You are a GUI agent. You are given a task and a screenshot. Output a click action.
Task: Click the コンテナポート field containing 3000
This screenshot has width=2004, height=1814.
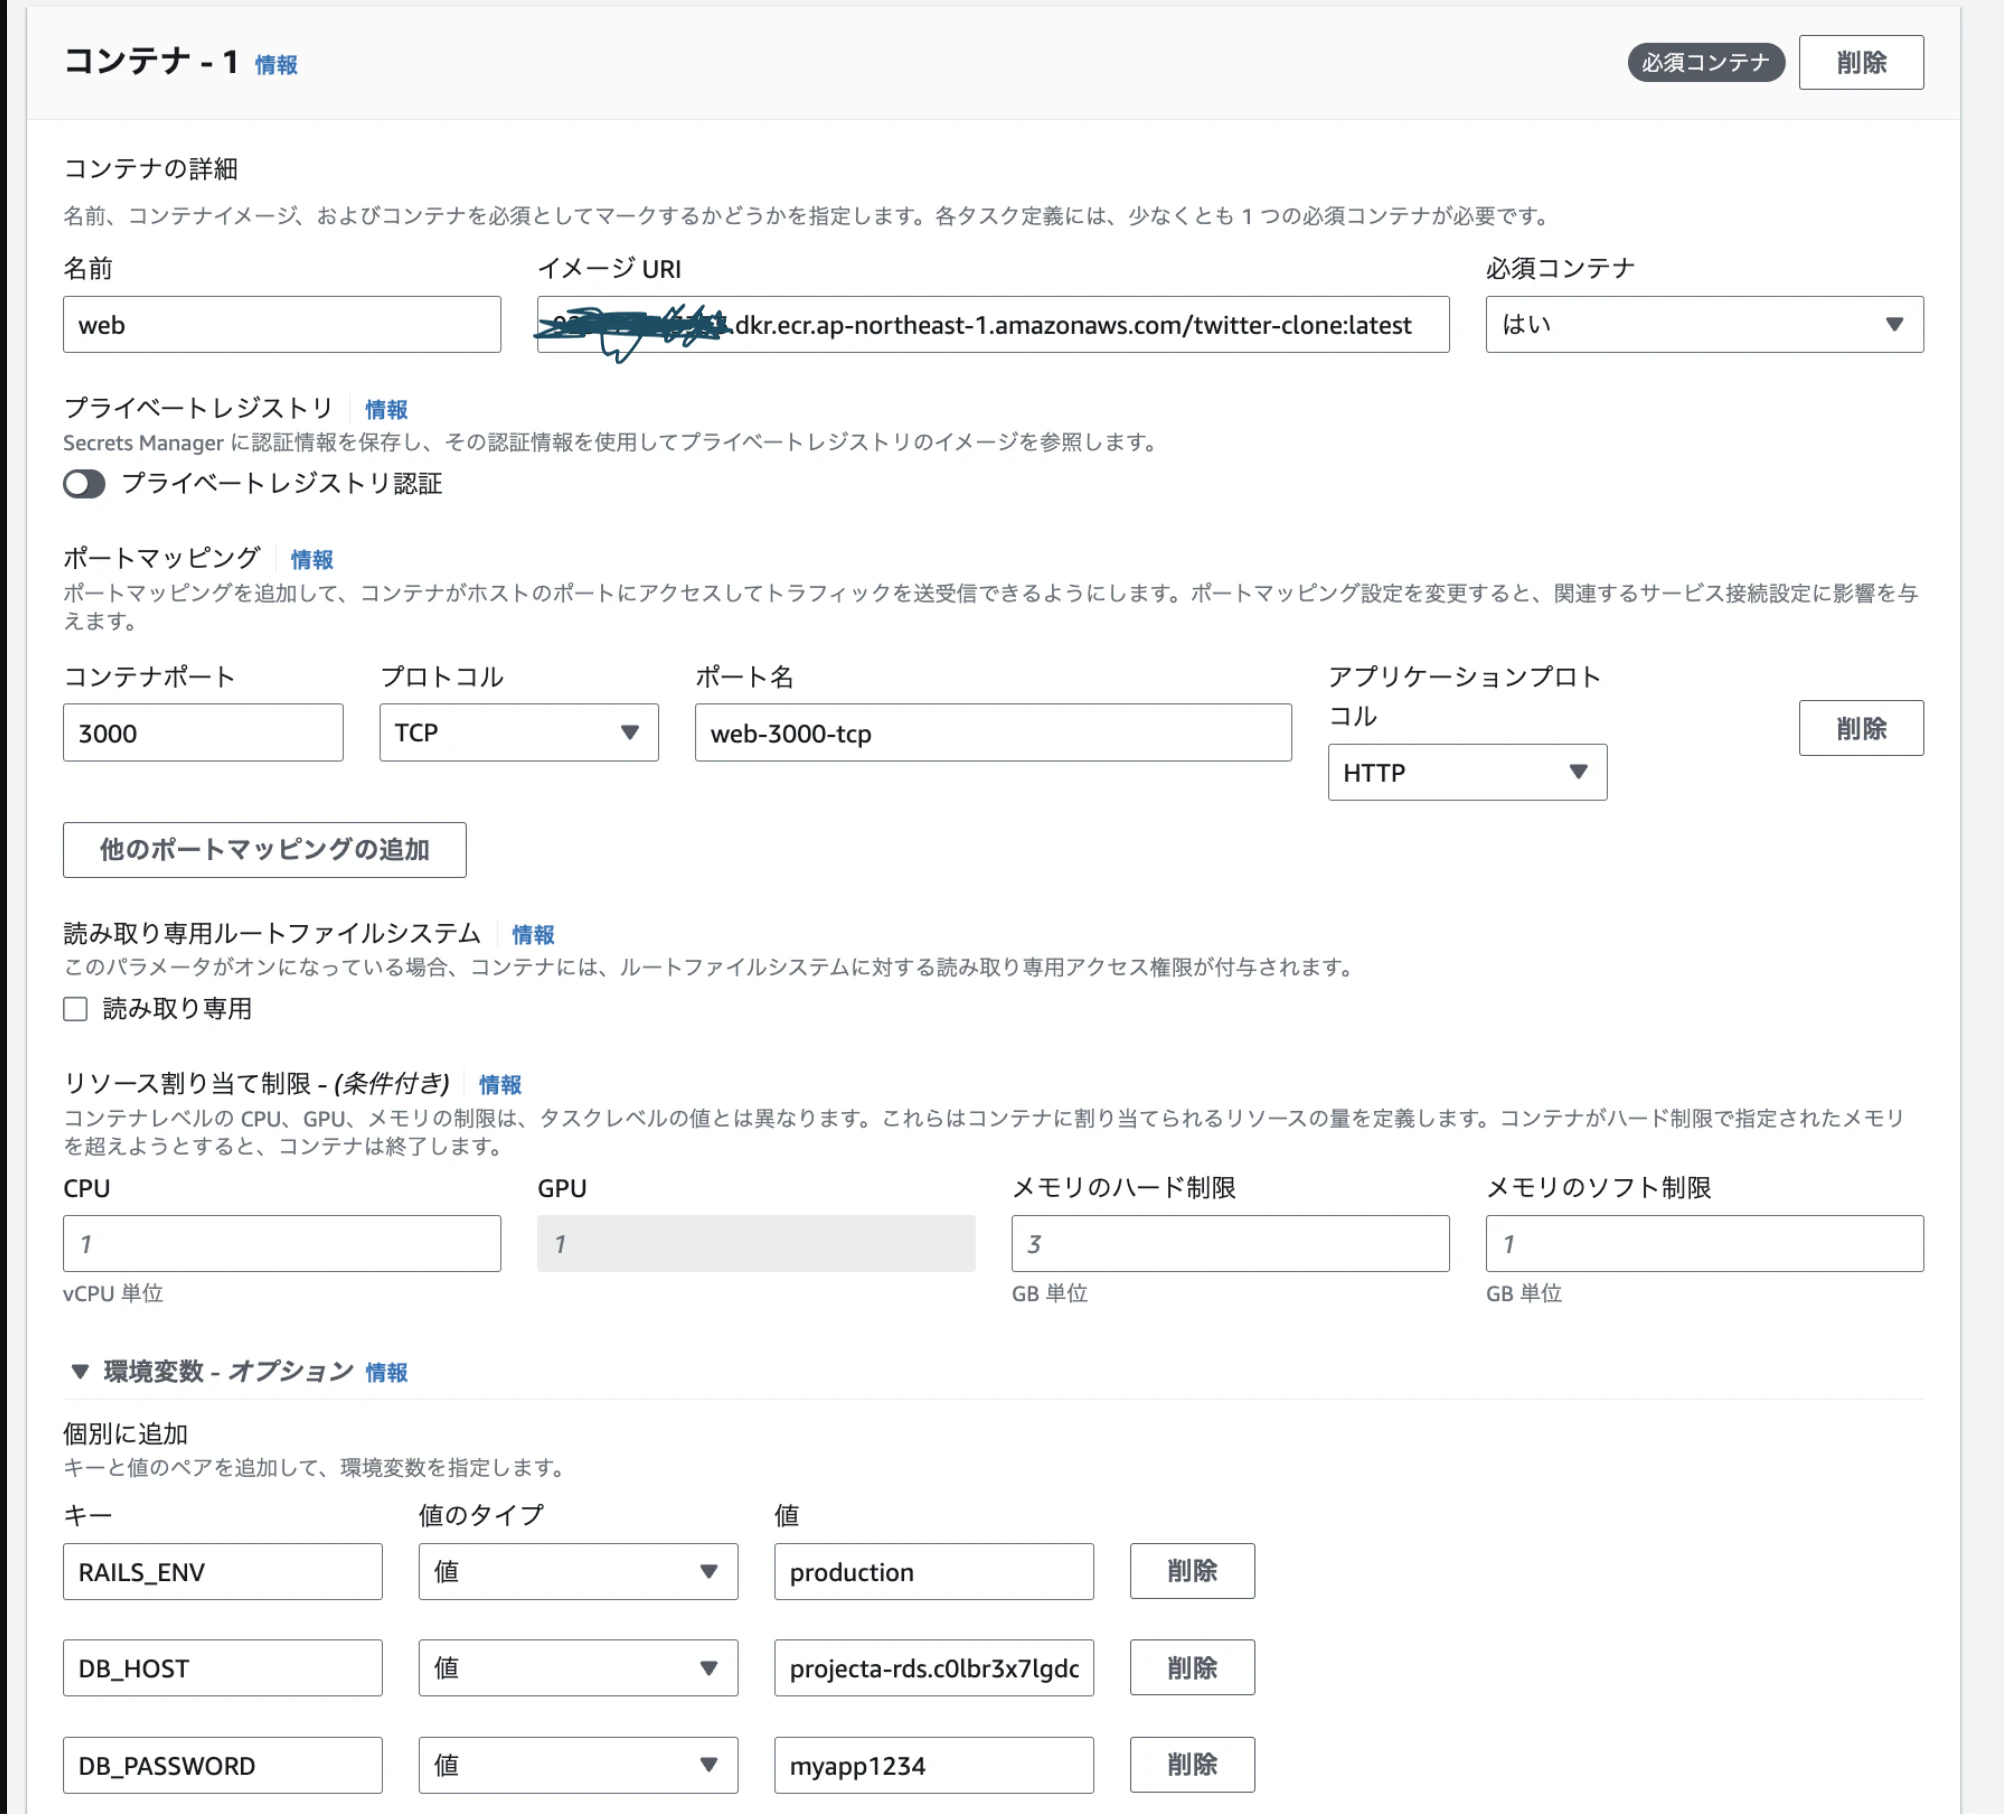coord(202,732)
